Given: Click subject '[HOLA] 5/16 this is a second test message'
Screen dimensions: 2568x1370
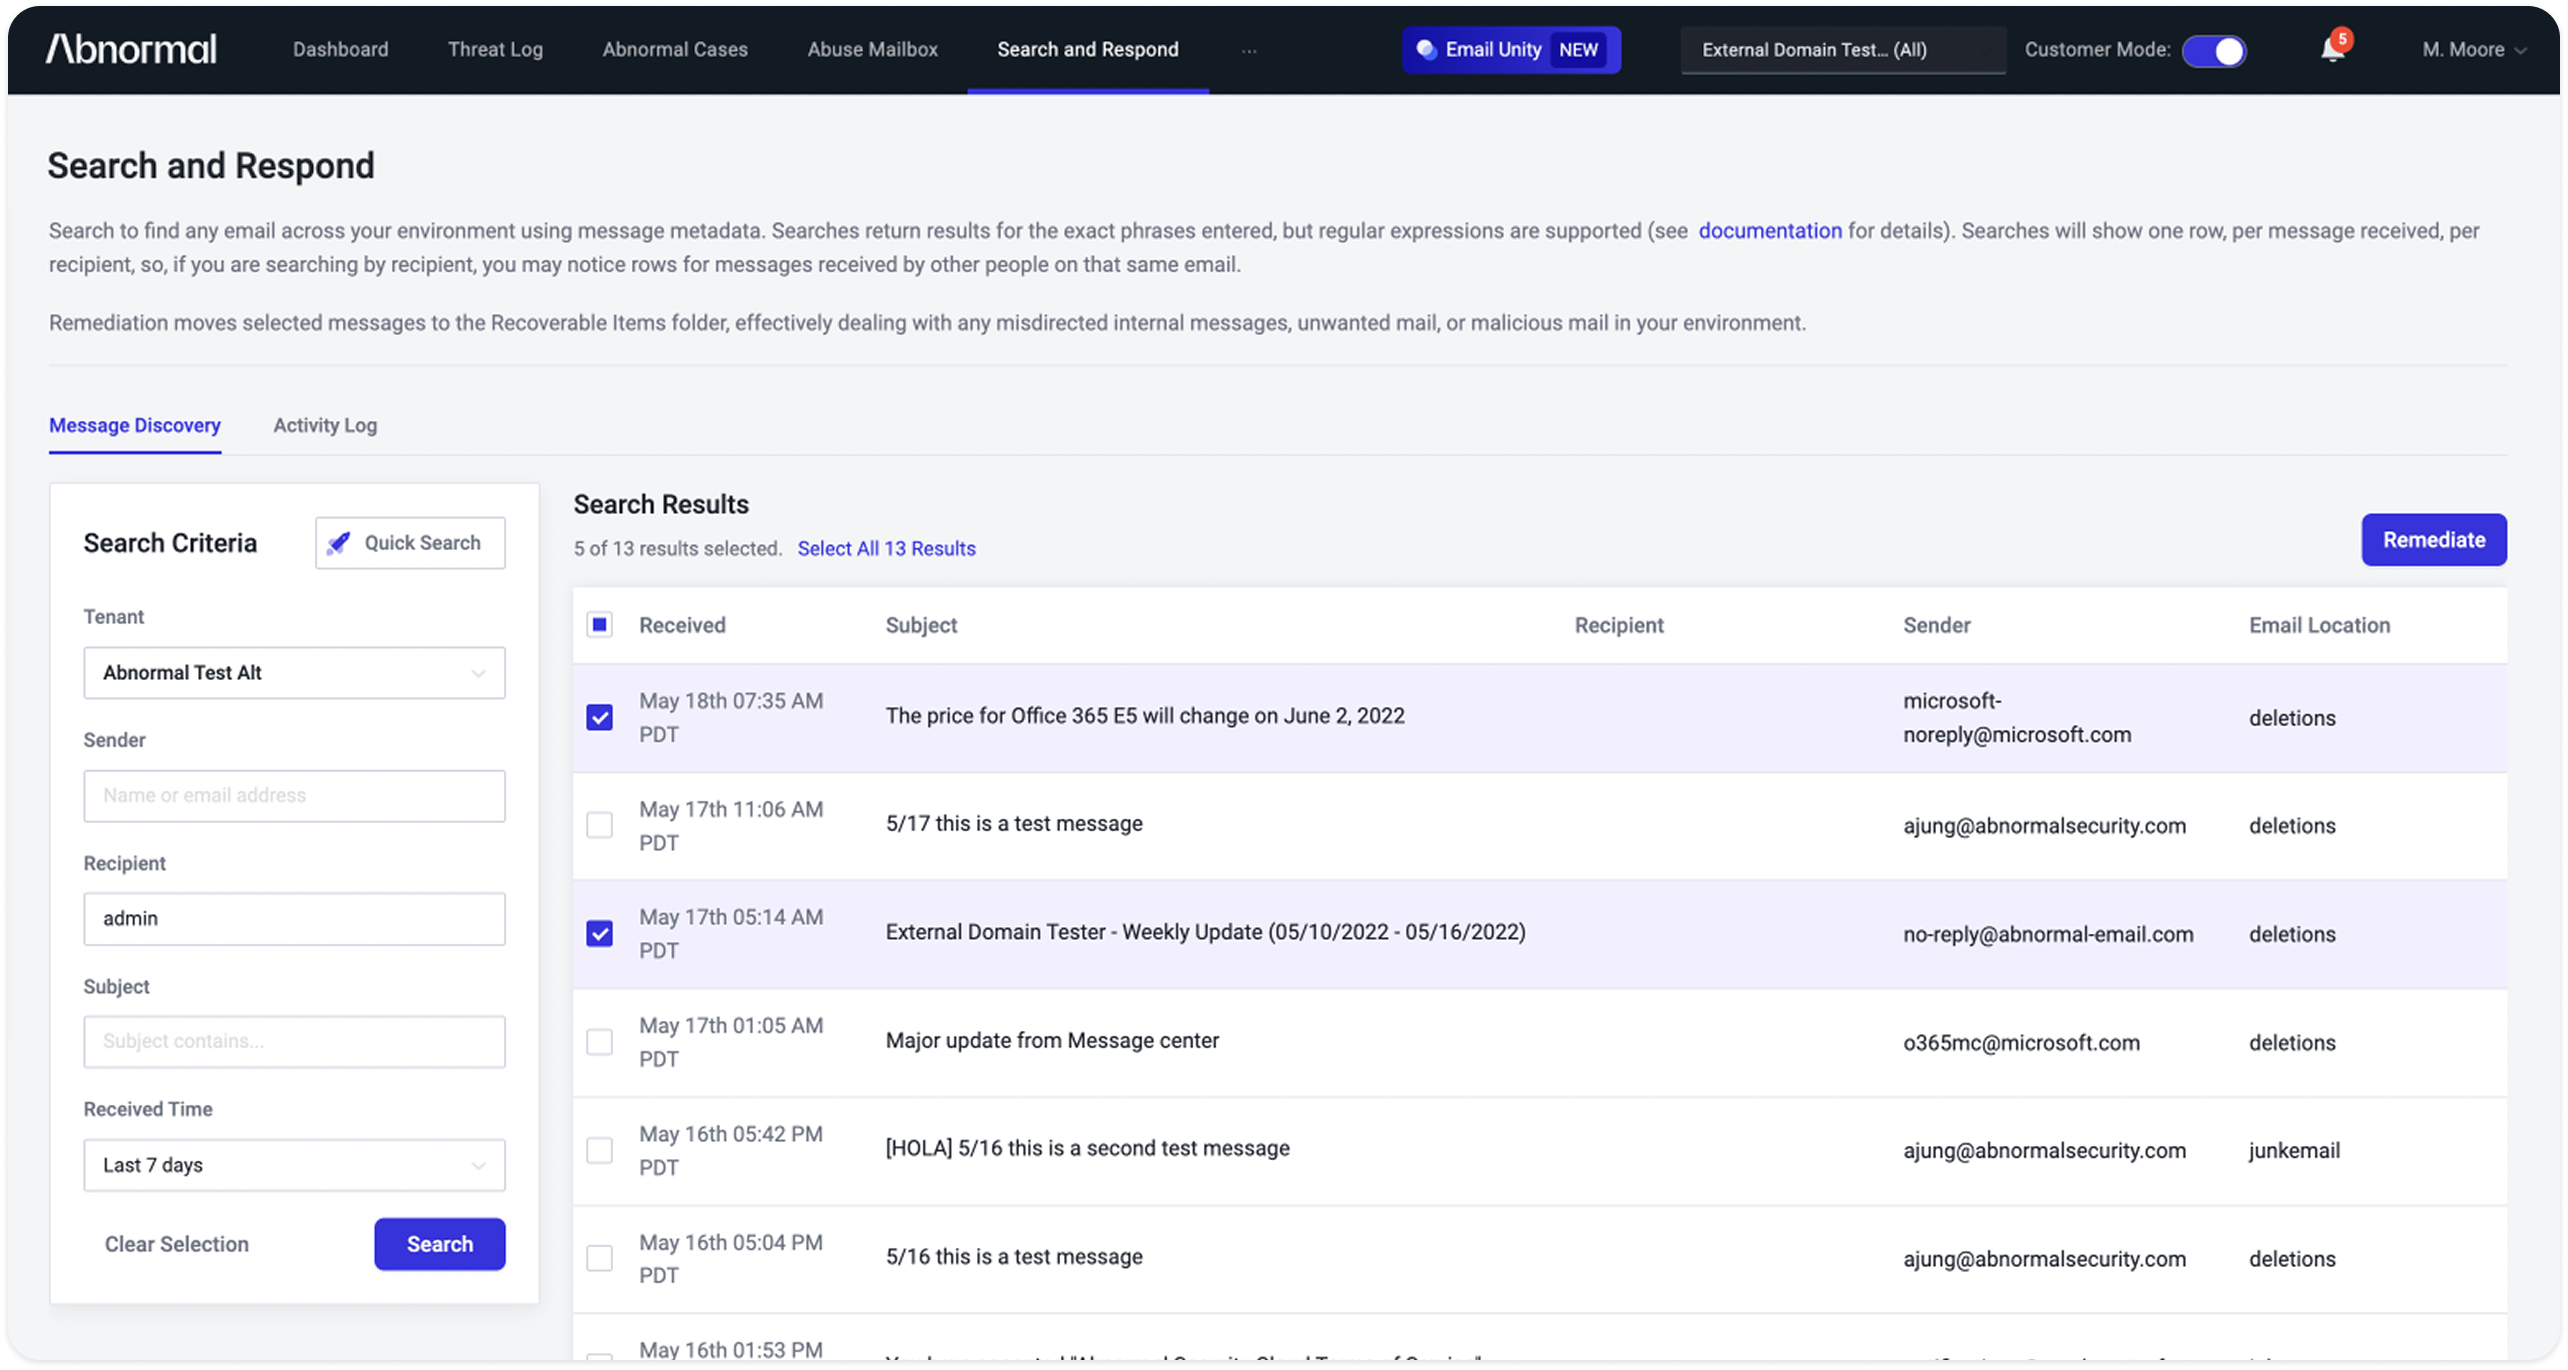Looking at the screenshot, I should [1087, 1149].
